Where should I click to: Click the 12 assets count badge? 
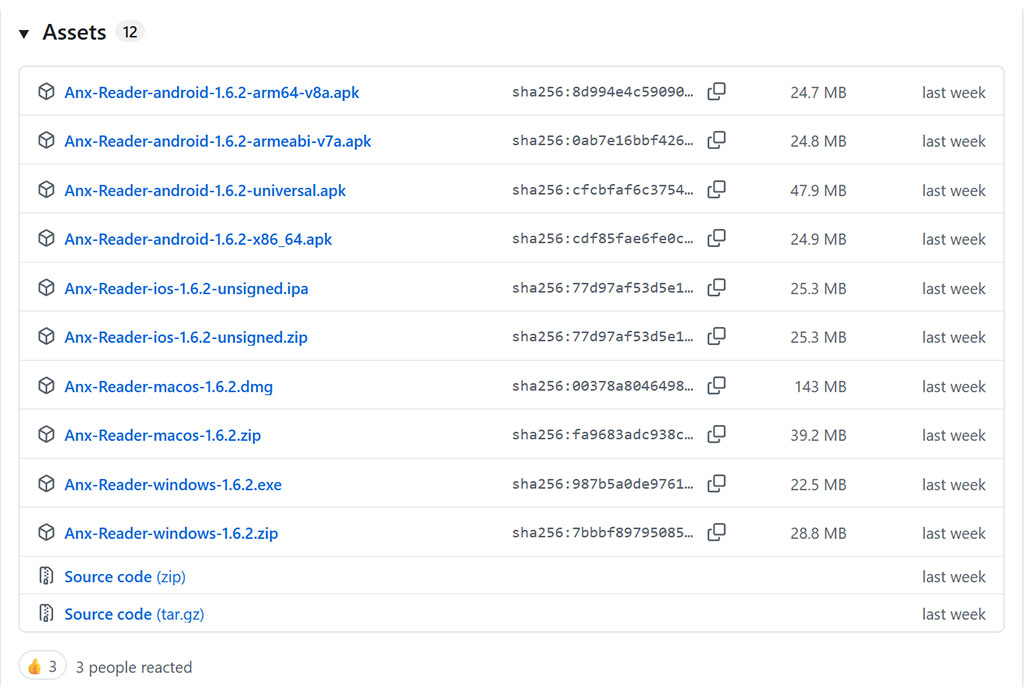pos(130,32)
